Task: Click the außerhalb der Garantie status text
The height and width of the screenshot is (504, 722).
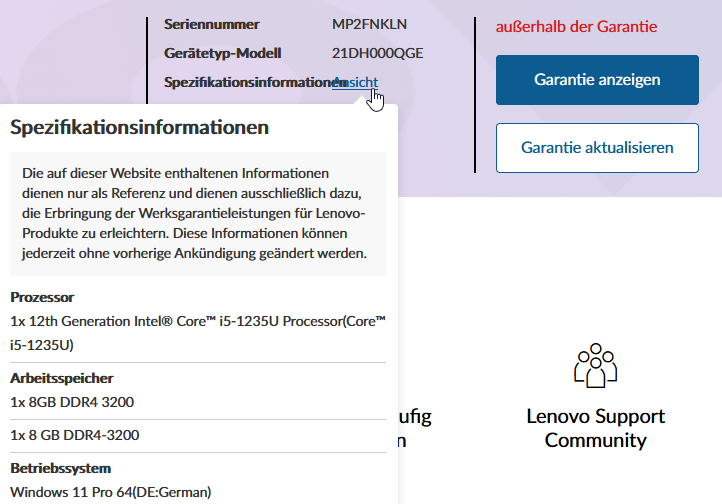Action: [576, 27]
